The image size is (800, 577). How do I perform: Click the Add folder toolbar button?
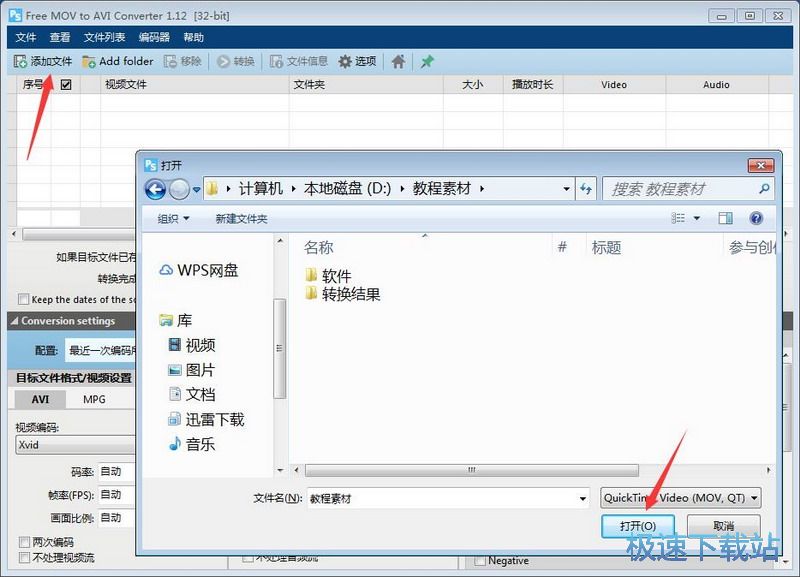[118, 61]
